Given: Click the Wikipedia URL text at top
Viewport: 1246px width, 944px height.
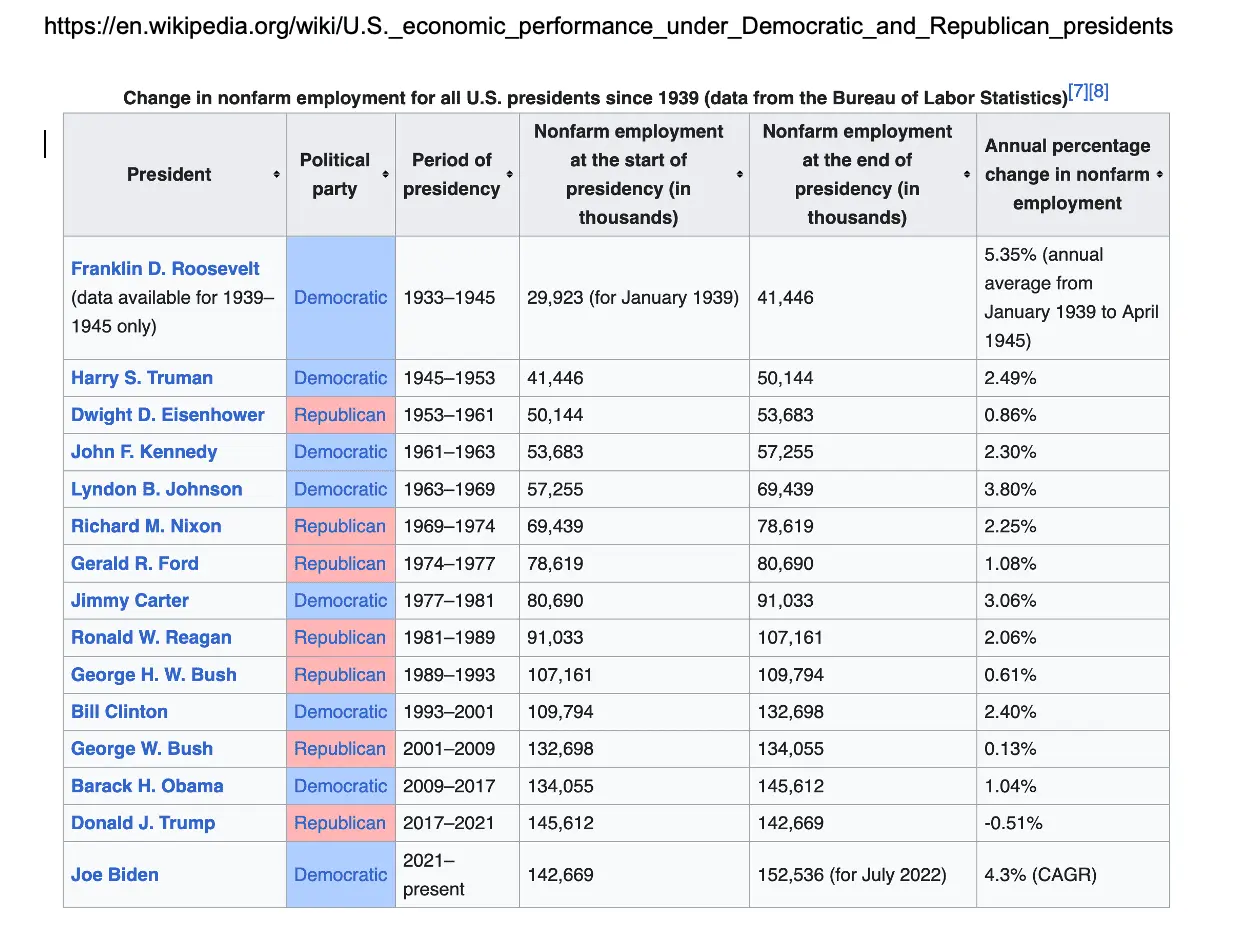Looking at the screenshot, I should point(608,26).
